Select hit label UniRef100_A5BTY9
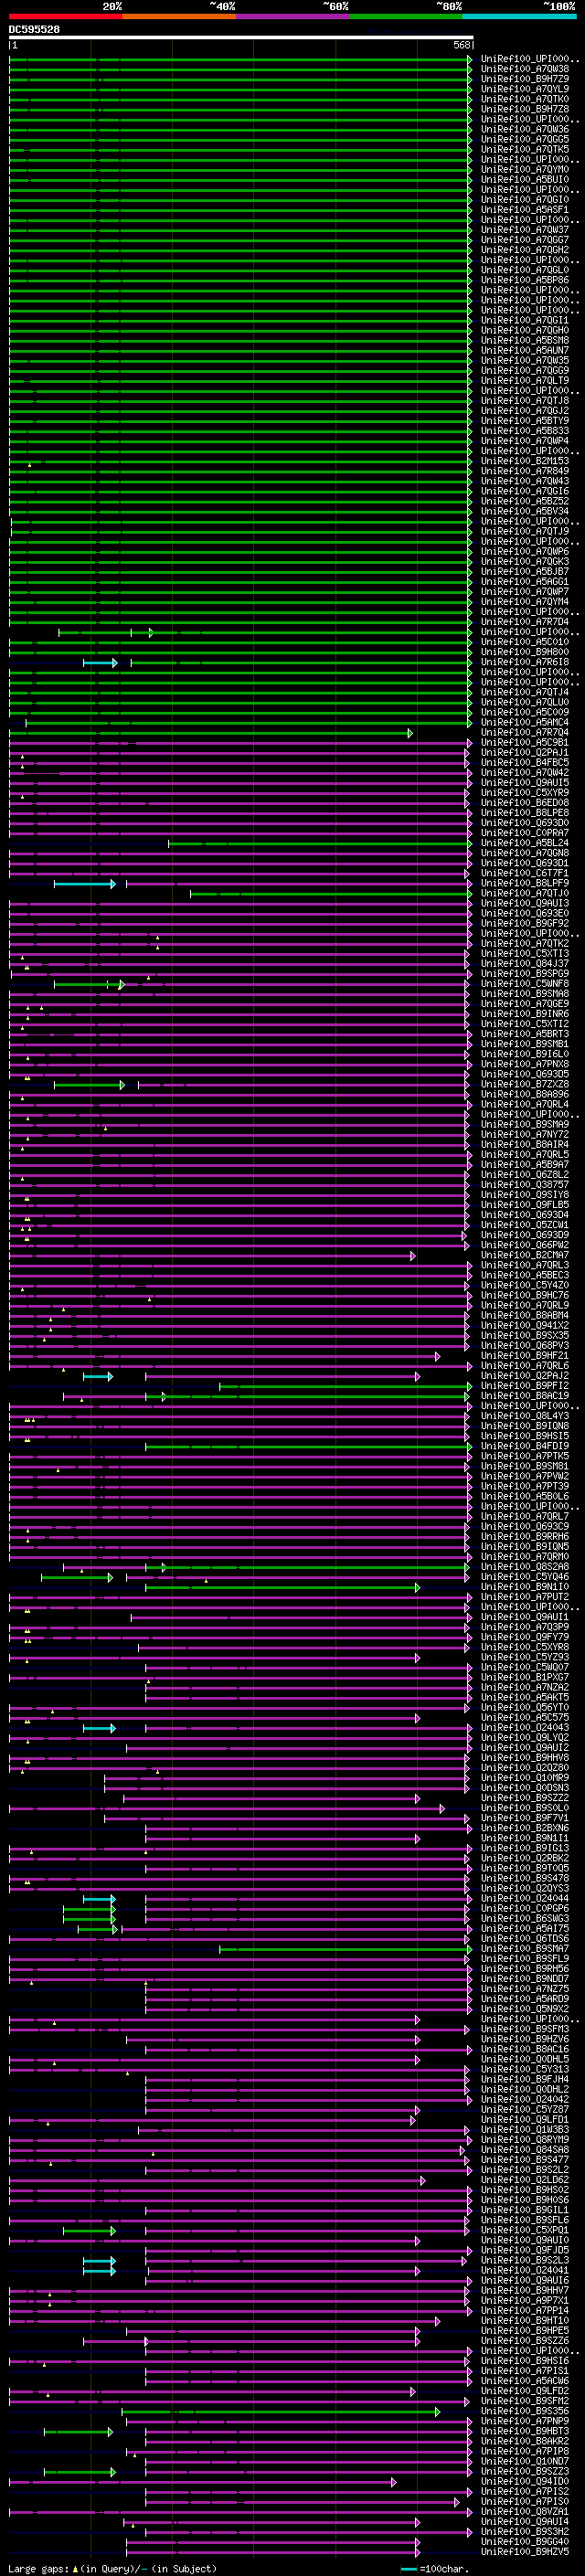 (x=525, y=421)
